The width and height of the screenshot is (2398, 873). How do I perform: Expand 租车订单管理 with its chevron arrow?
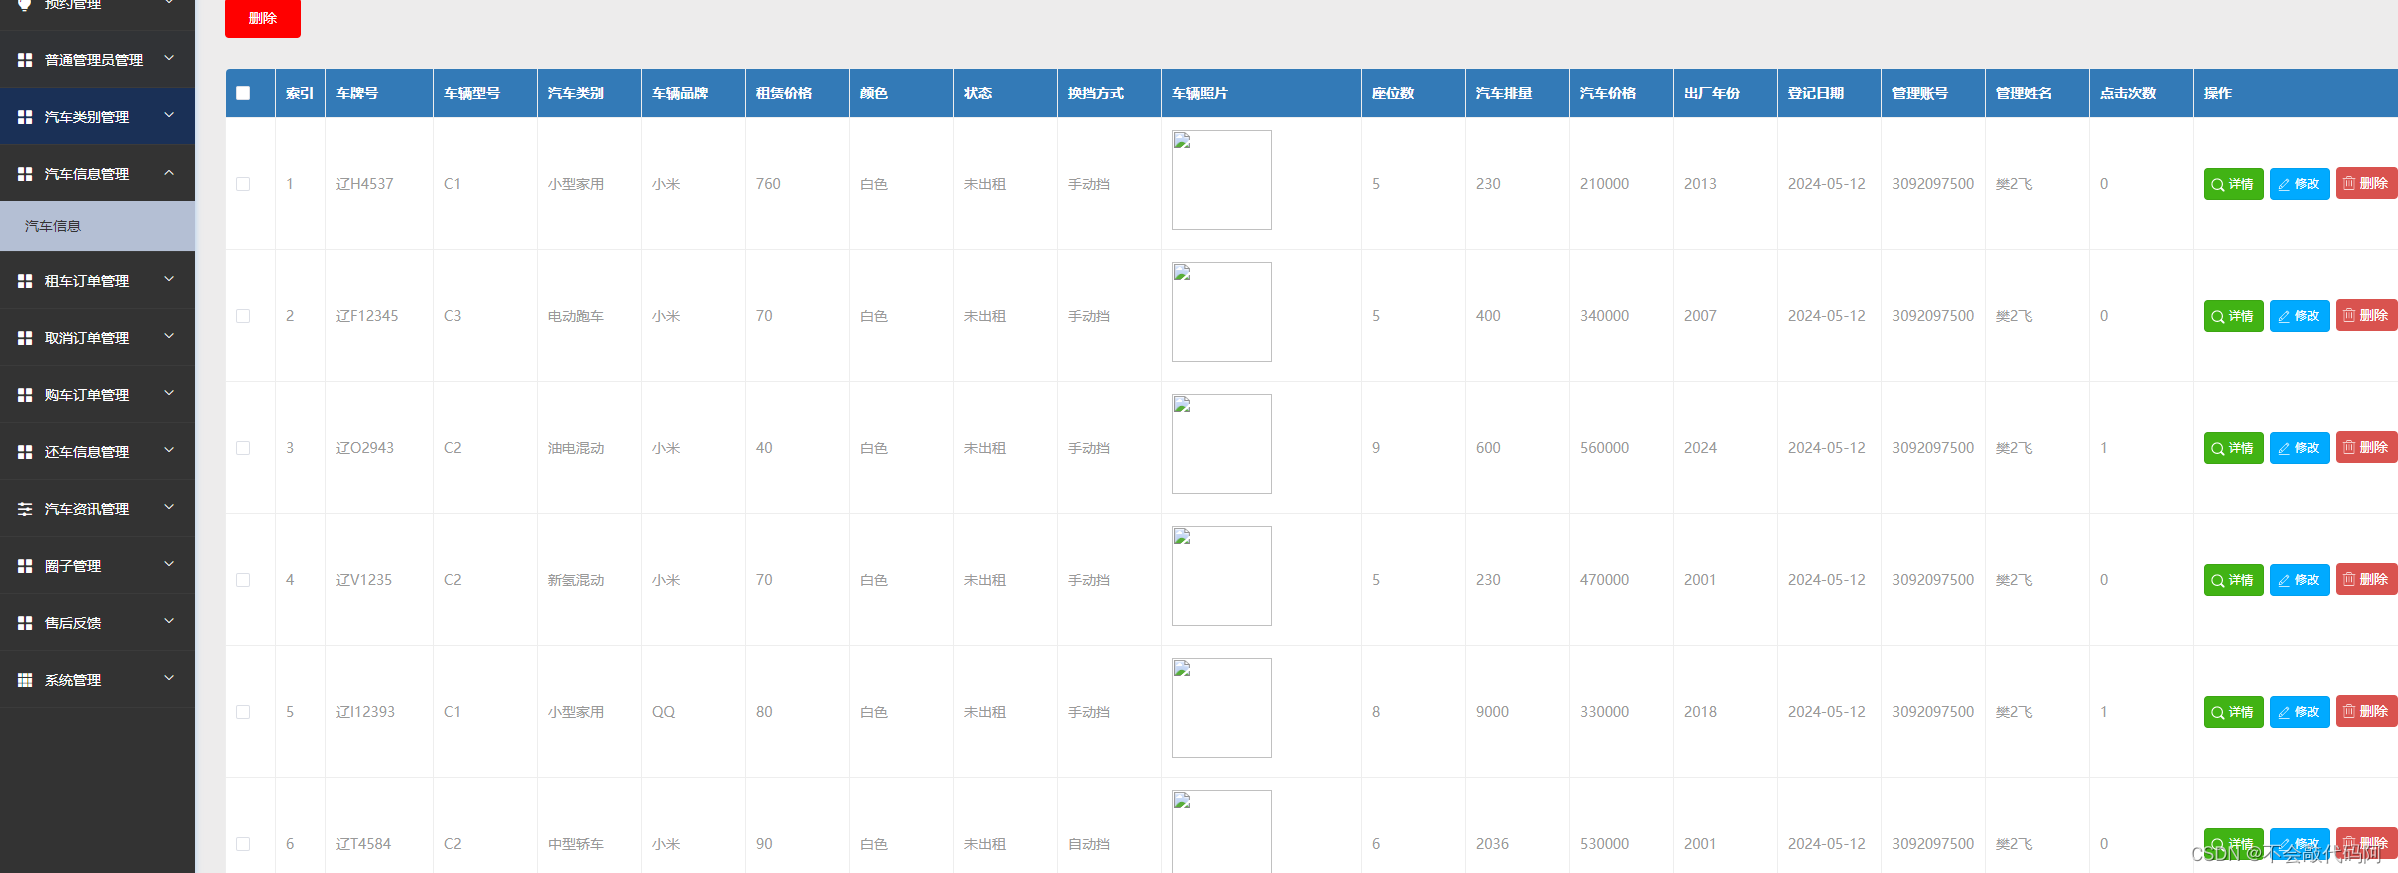click(169, 279)
